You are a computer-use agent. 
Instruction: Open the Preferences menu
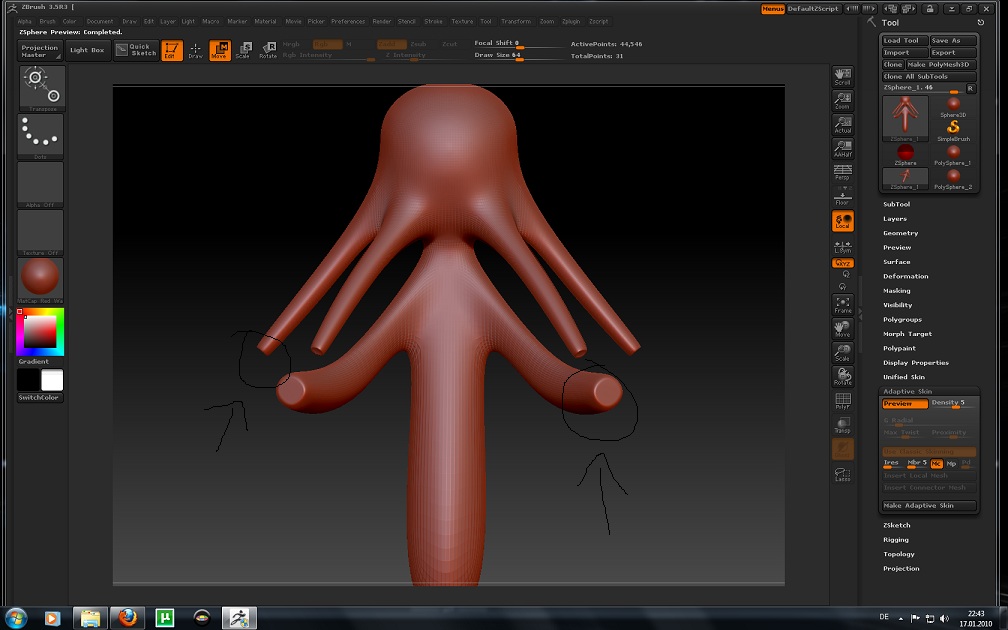pyautogui.click(x=348, y=21)
